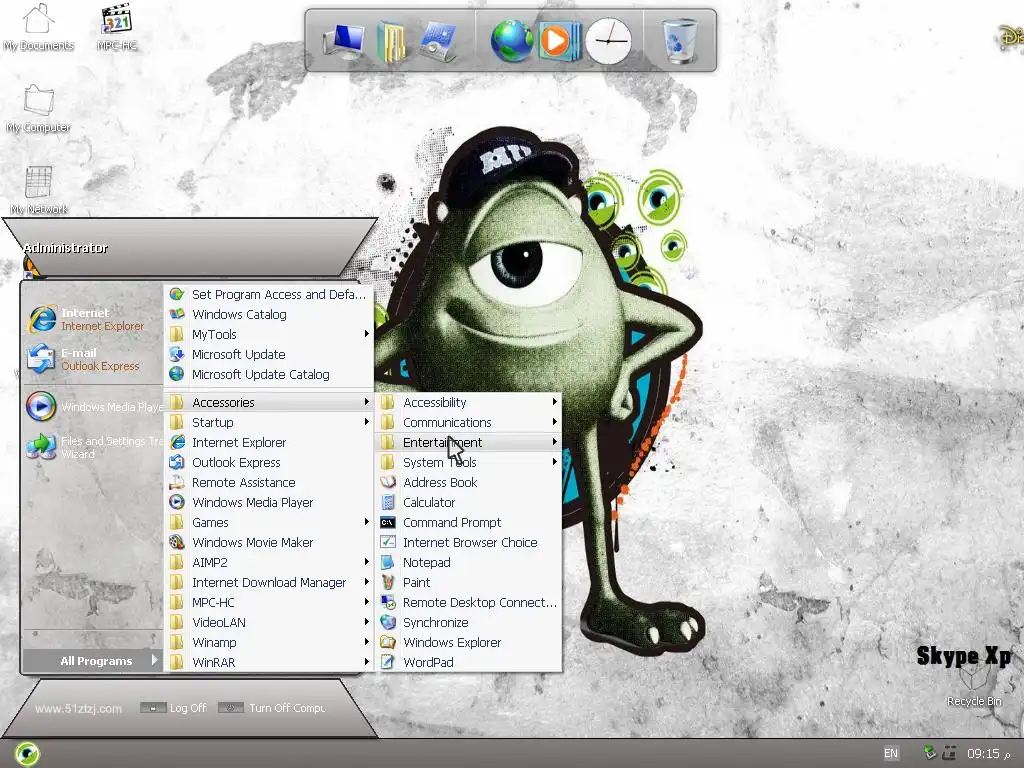1024x768 pixels.
Task: Launch WordPad
Action: [469, 662]
